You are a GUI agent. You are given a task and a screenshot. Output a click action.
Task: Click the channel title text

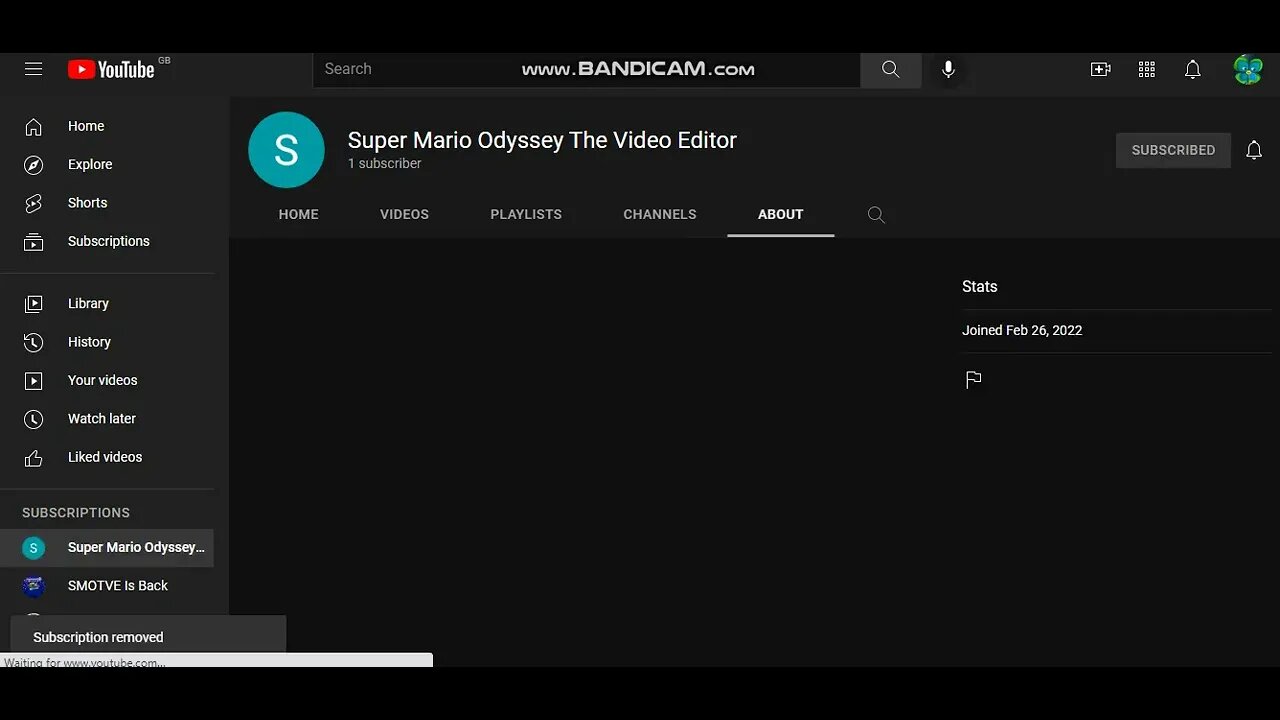542,140
